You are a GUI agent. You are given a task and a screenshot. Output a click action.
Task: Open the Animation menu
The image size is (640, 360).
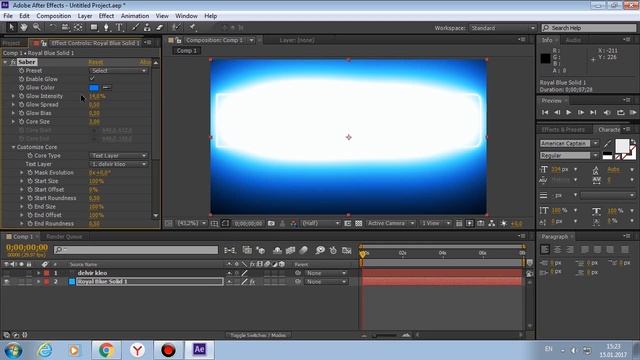coord(135,16)
